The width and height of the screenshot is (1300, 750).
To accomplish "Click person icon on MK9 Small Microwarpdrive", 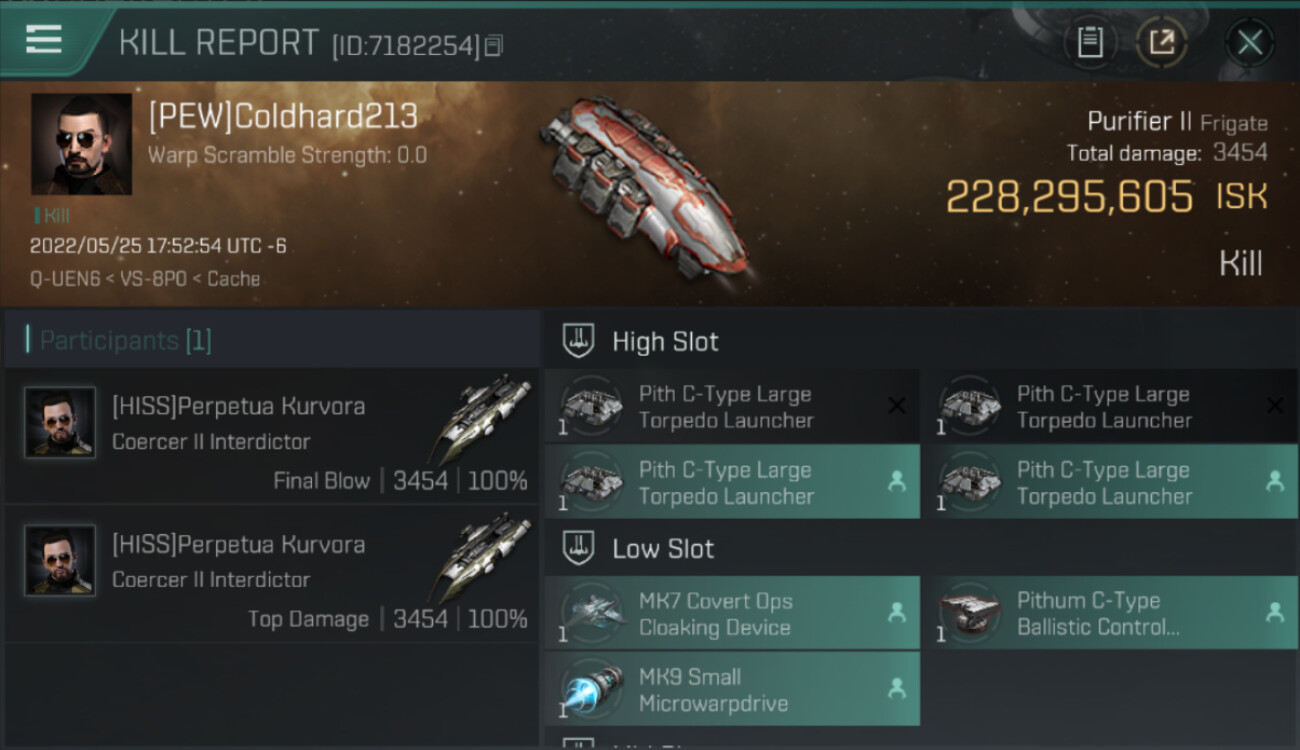I will [897, 688].
